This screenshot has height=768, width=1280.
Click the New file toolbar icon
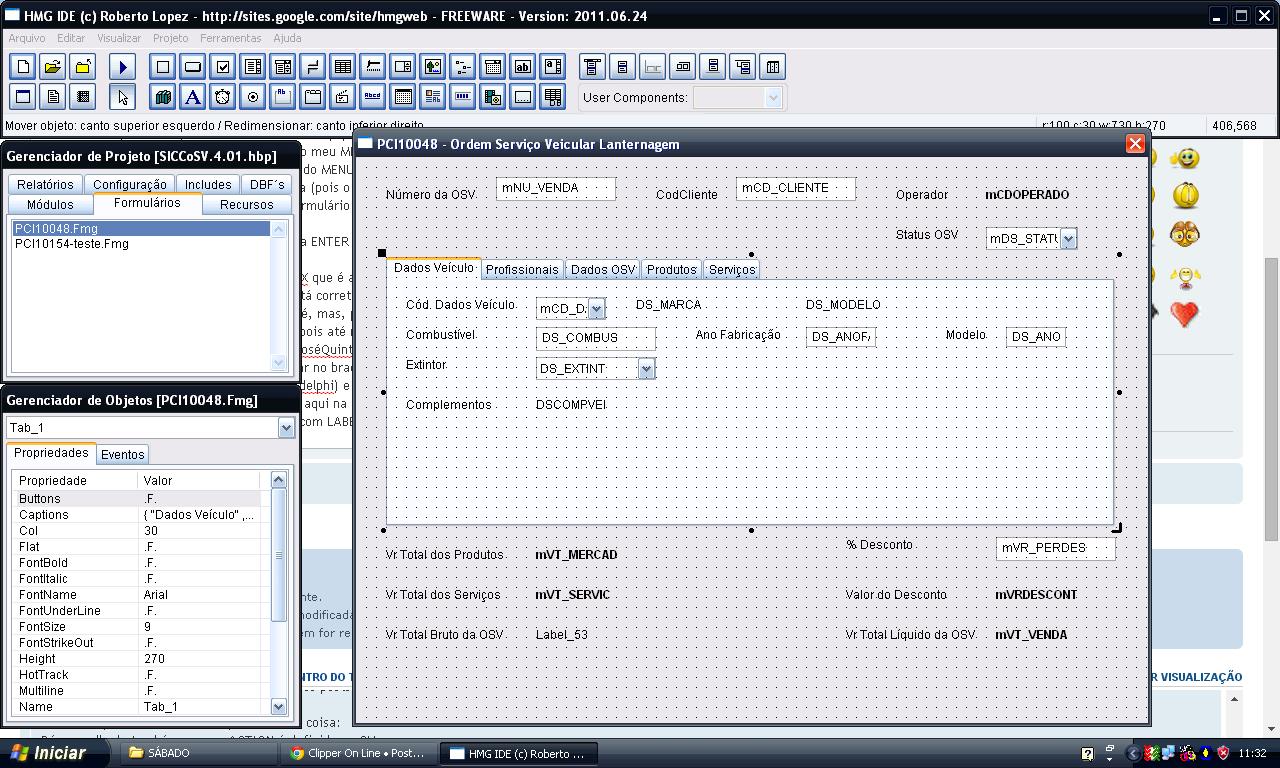pos(23,67)
